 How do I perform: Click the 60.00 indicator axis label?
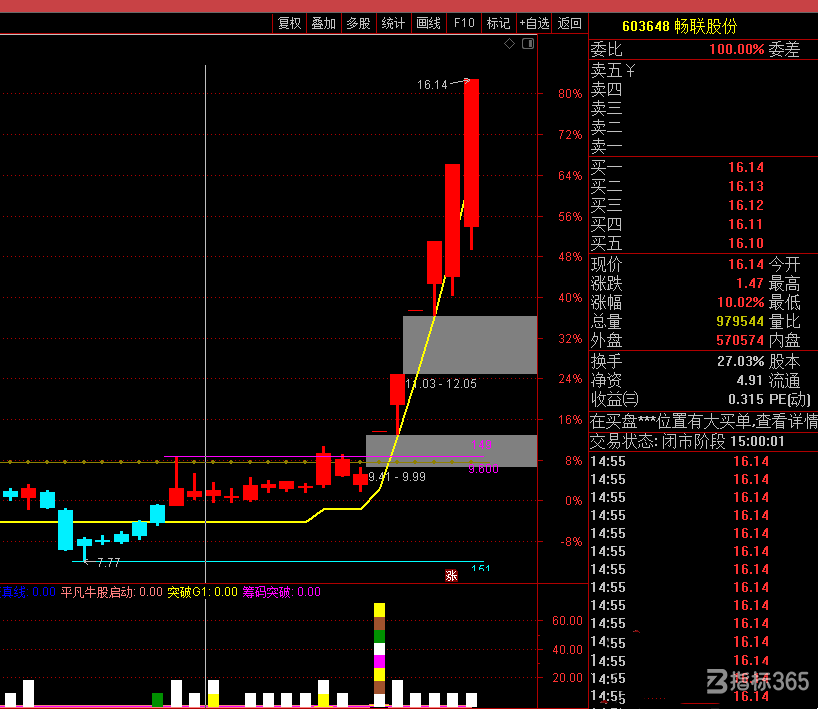567,621
